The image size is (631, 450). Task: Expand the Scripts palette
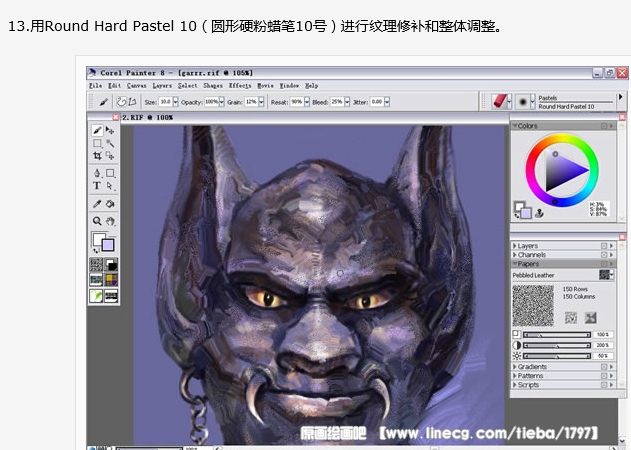tap(515, 385)
